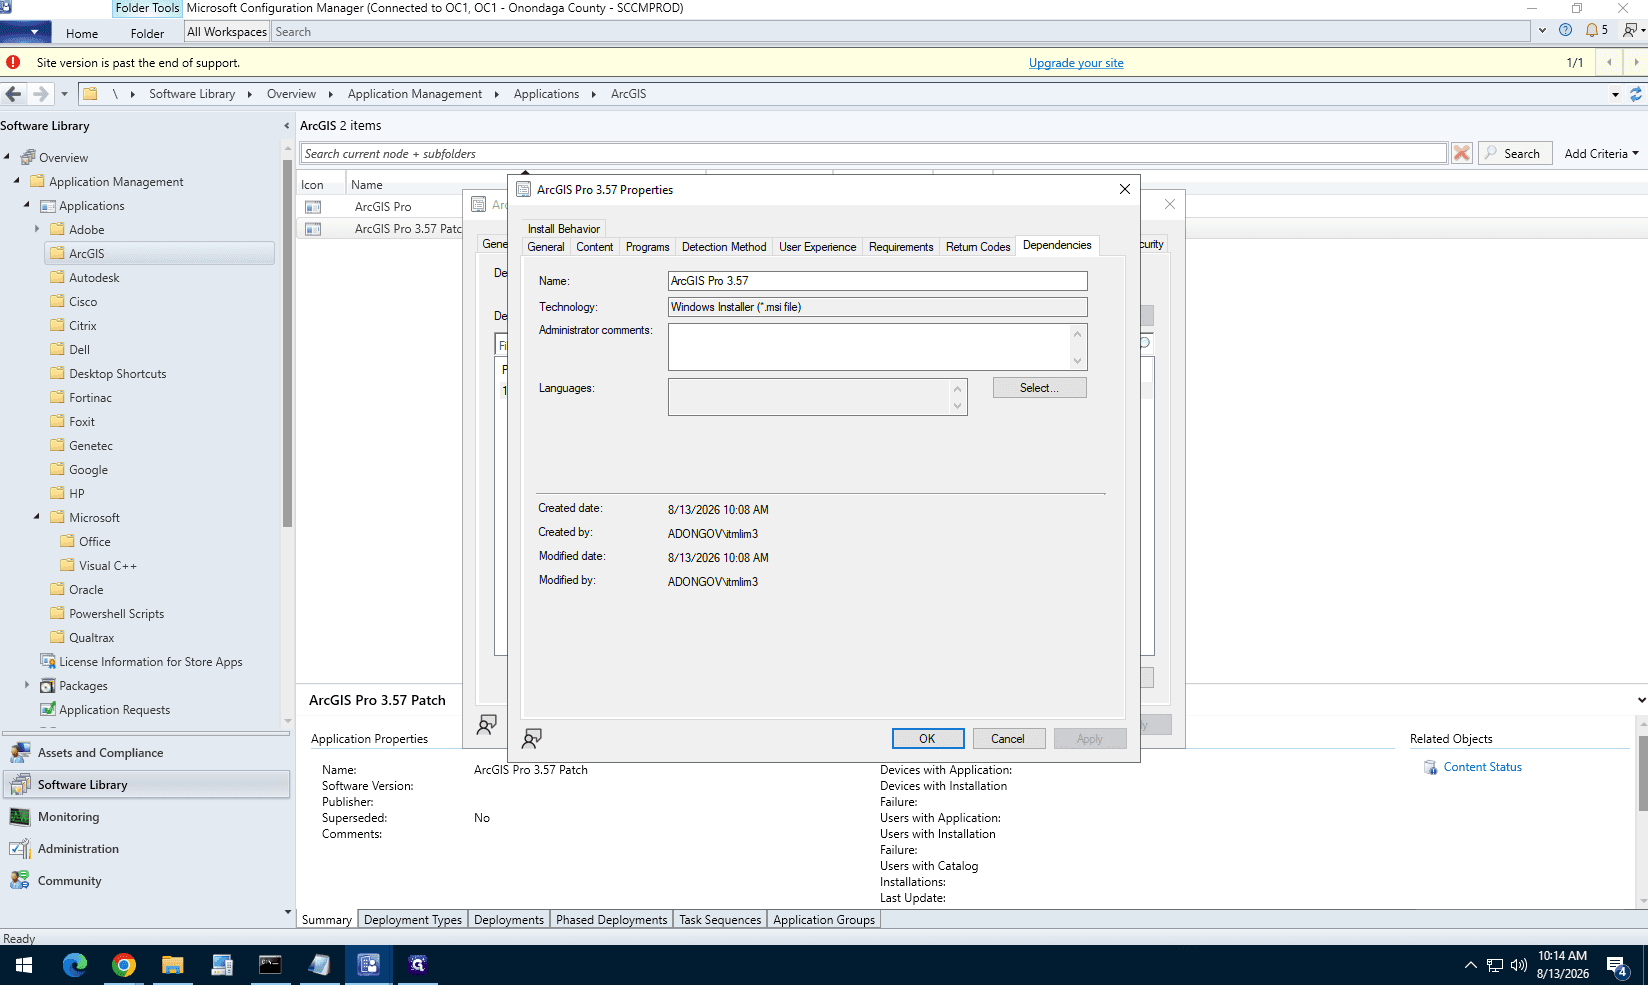Open the Folder ribbon tab
This screenshot has width=1648, height=985.
[x=147, y=33]
